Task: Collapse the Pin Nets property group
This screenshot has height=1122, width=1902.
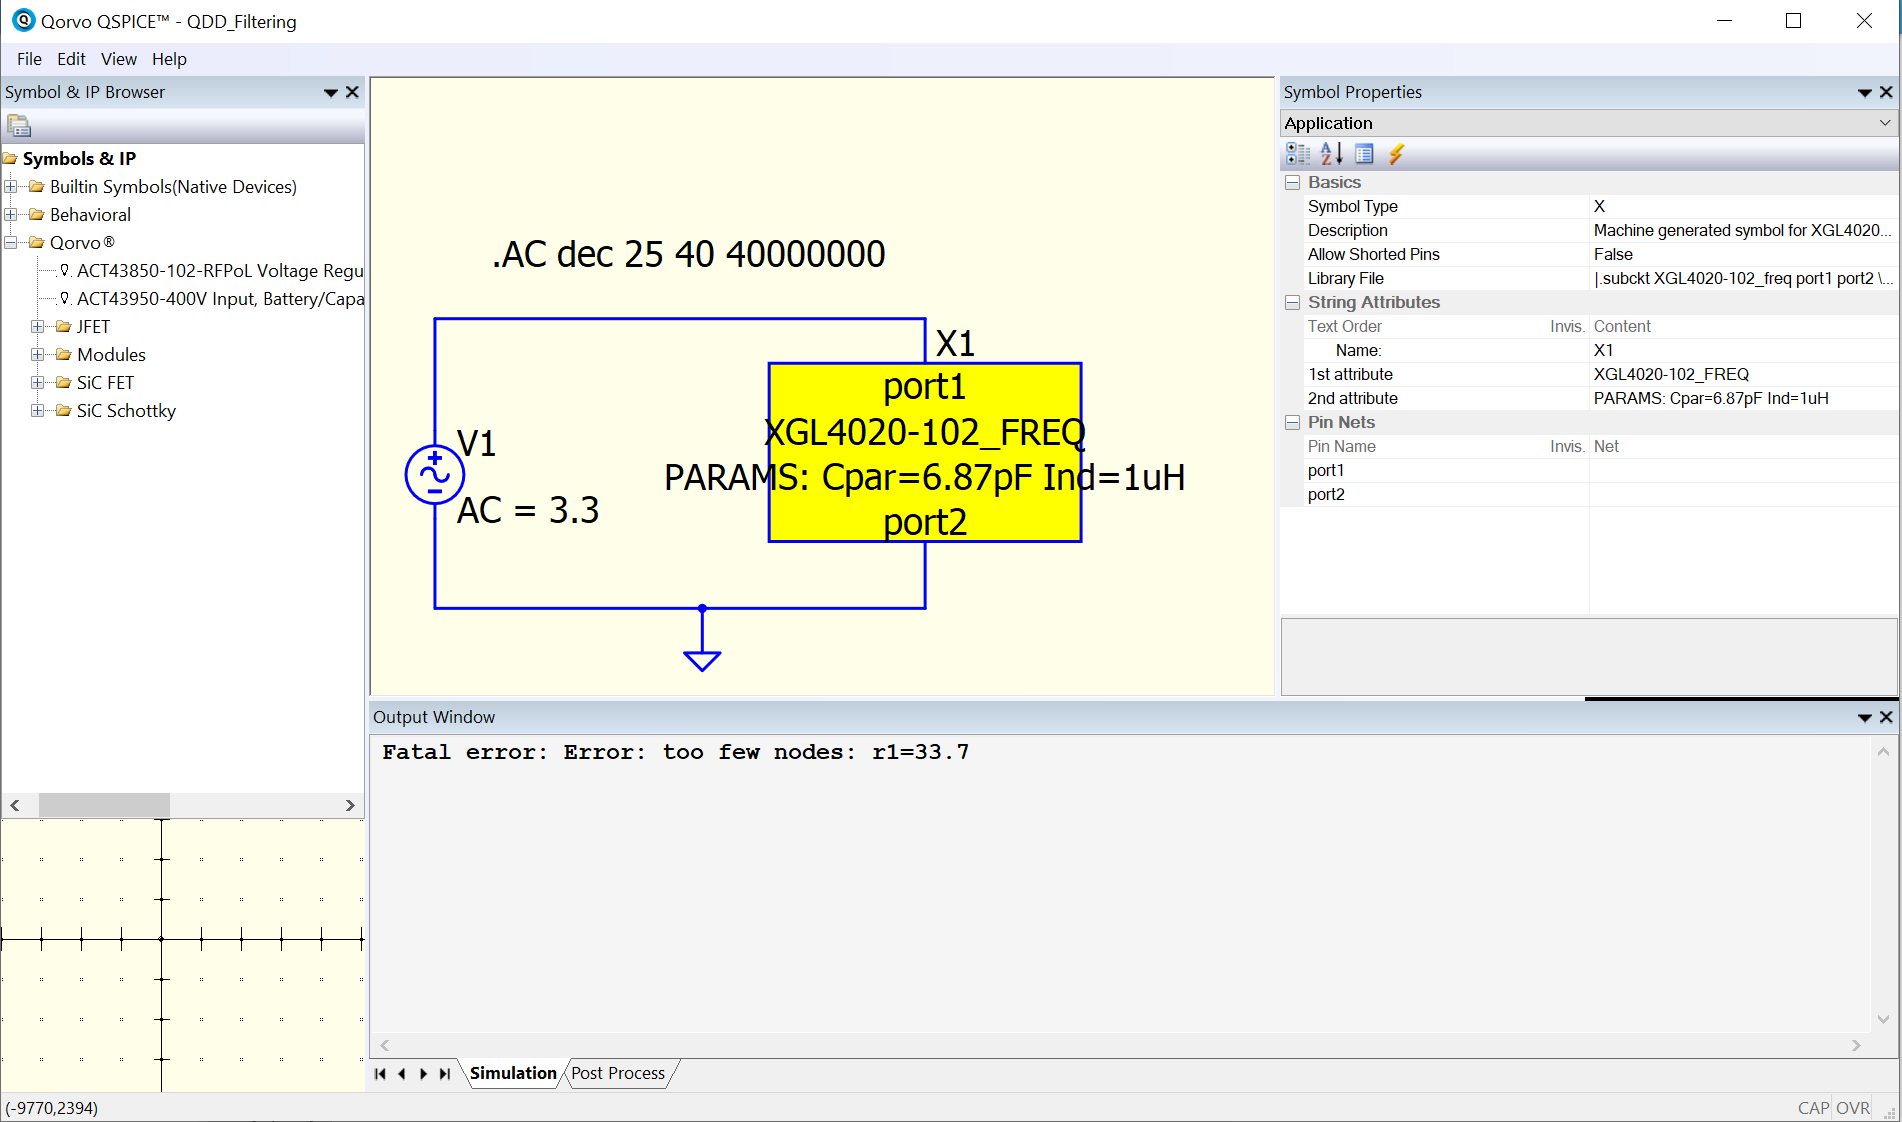Action: coord(1292,423)
